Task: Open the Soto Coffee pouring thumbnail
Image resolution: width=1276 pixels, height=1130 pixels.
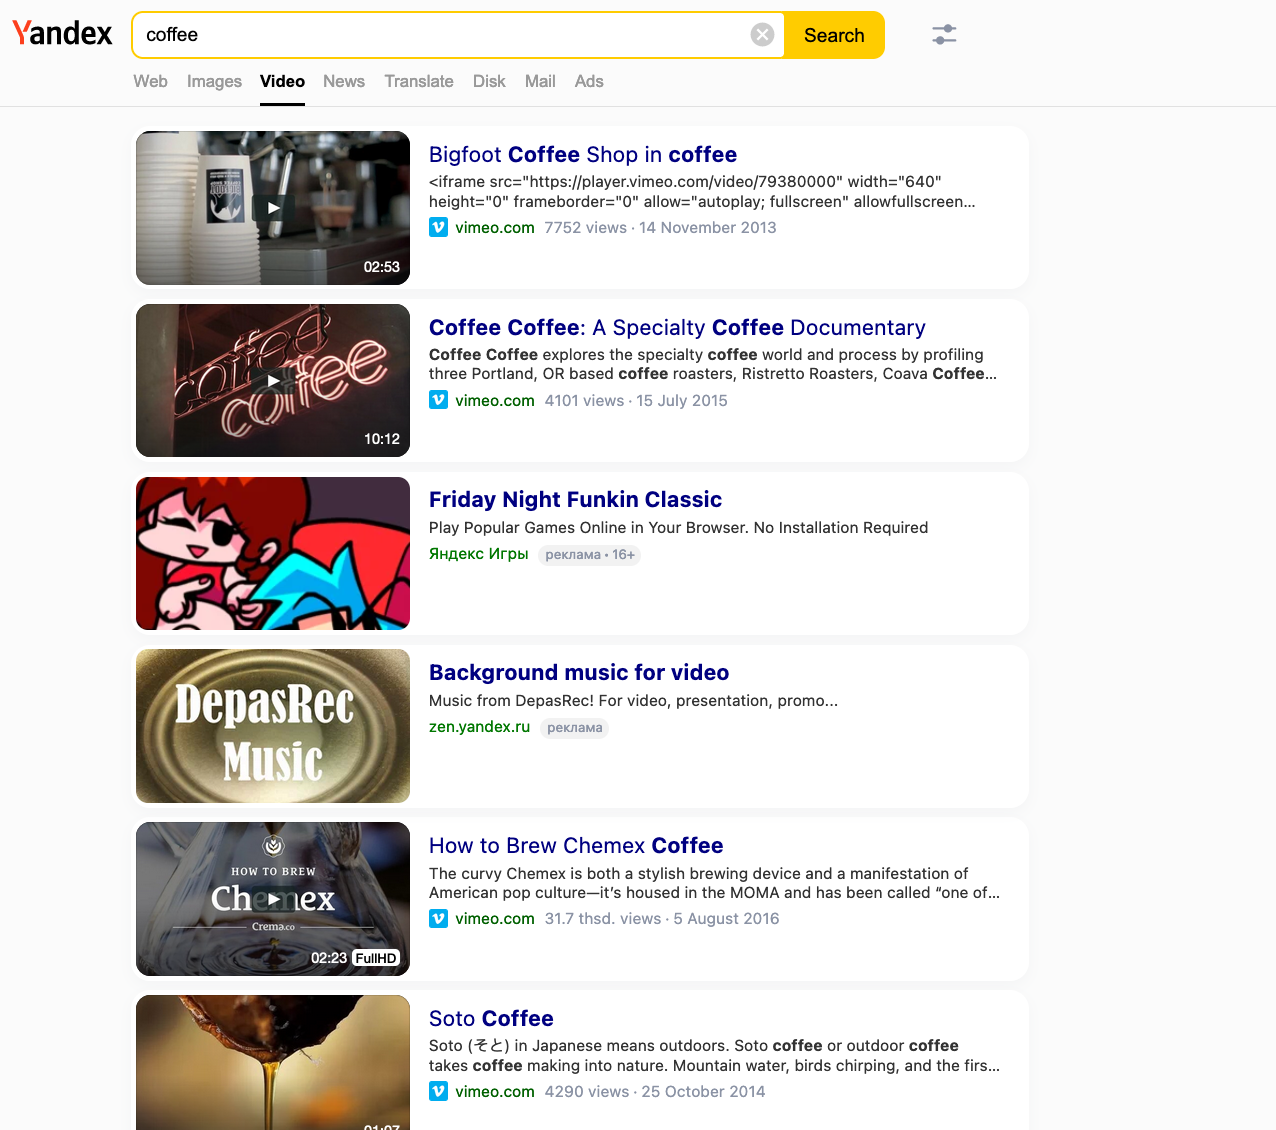Action: coord(273,1063)
